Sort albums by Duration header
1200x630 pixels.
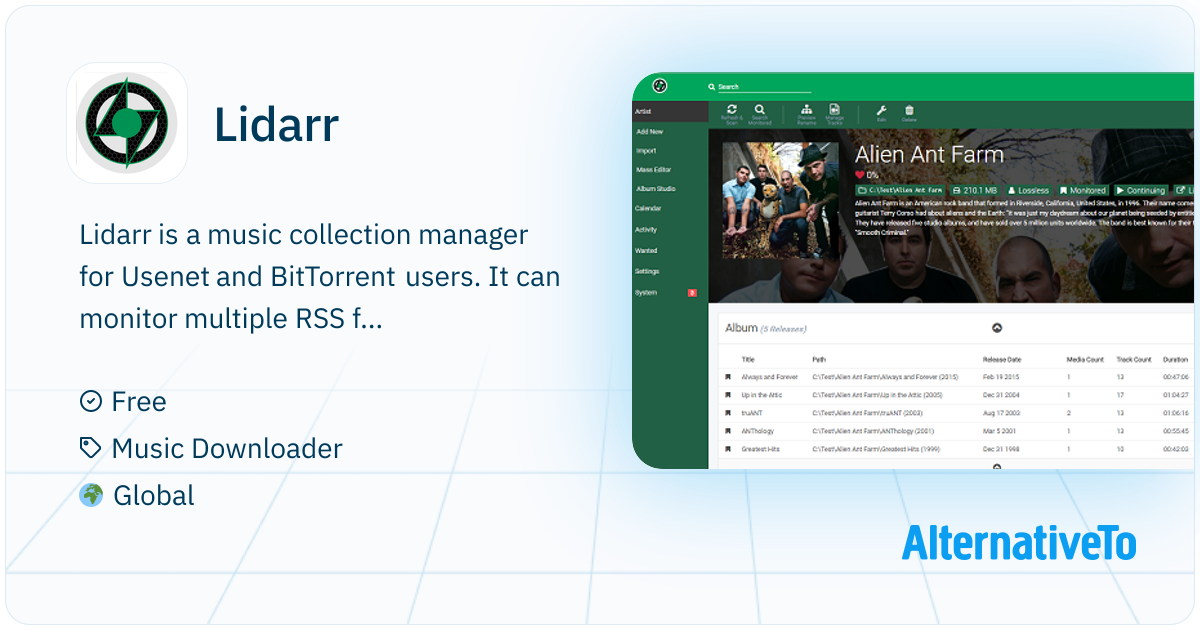tap(1175, 359)
